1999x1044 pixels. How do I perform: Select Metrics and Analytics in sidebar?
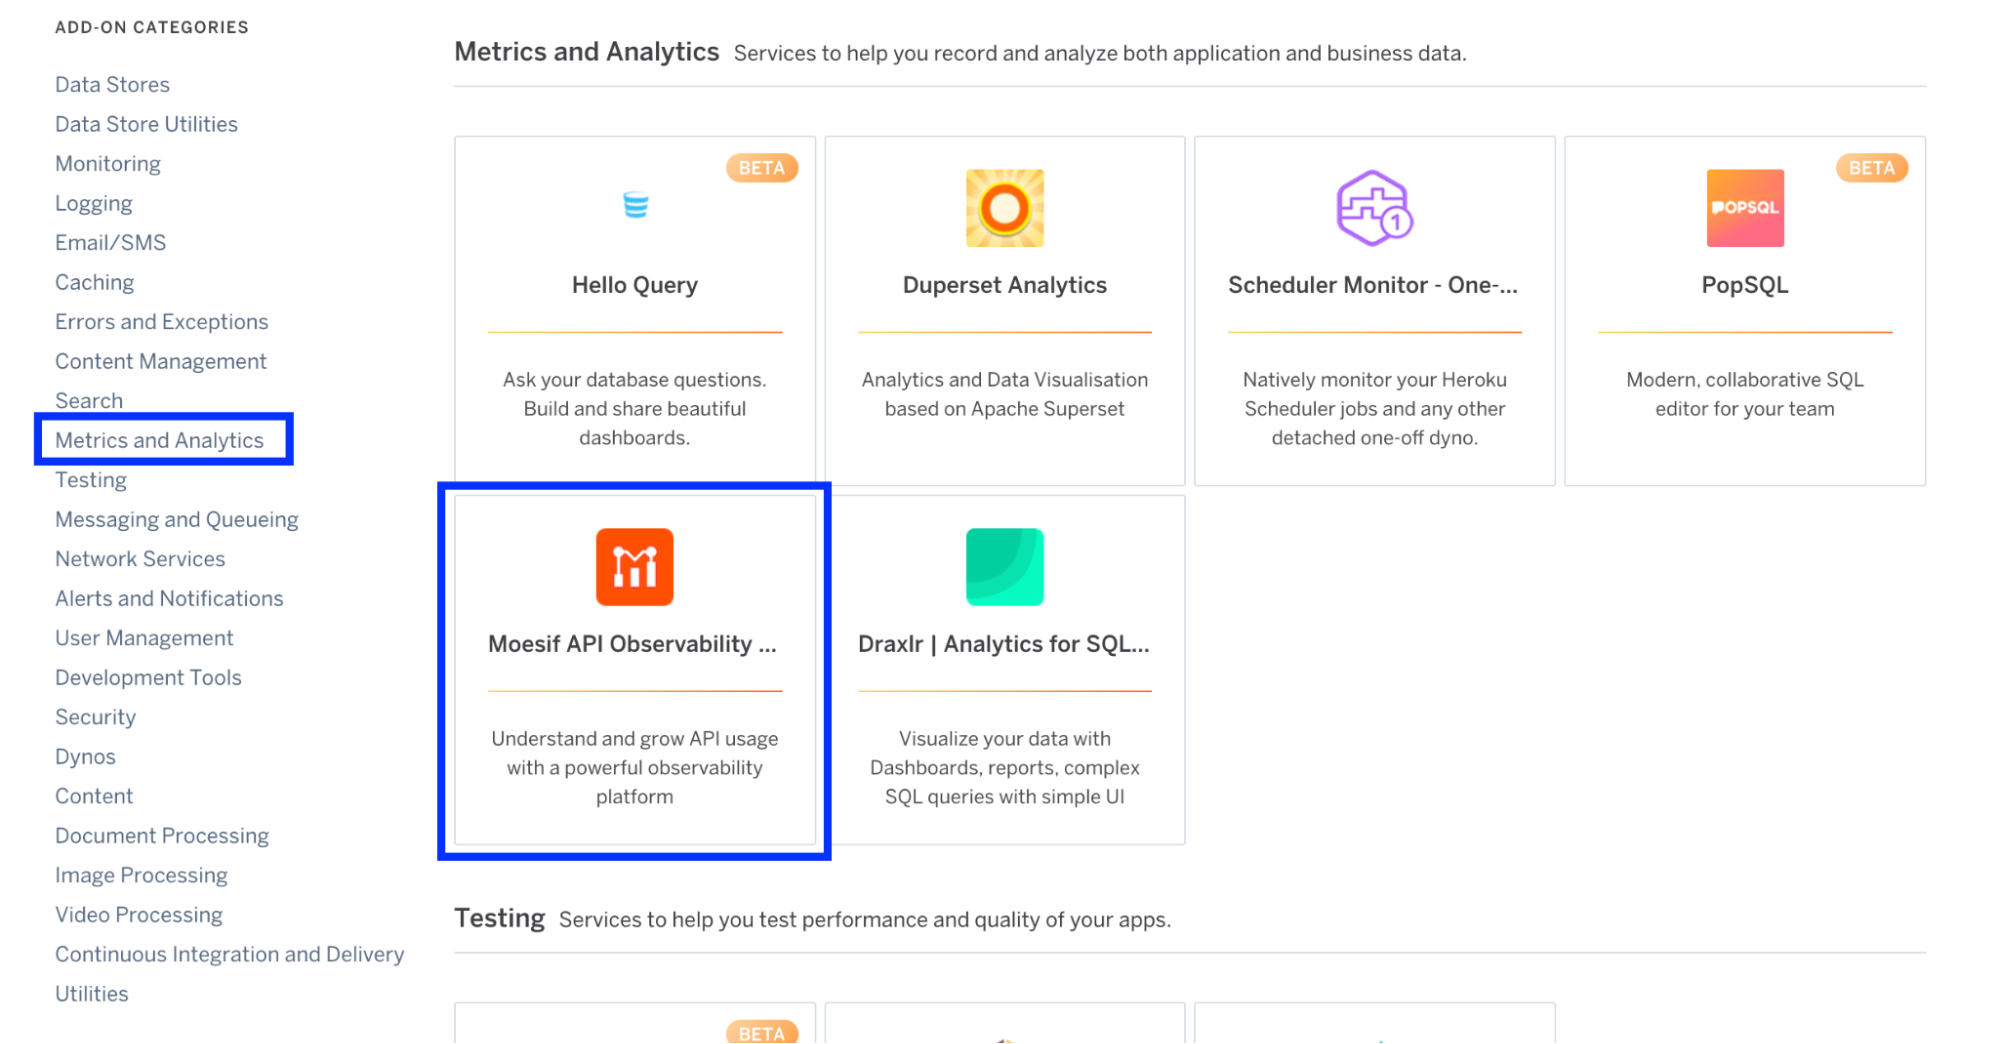click(x=159, y=439)
